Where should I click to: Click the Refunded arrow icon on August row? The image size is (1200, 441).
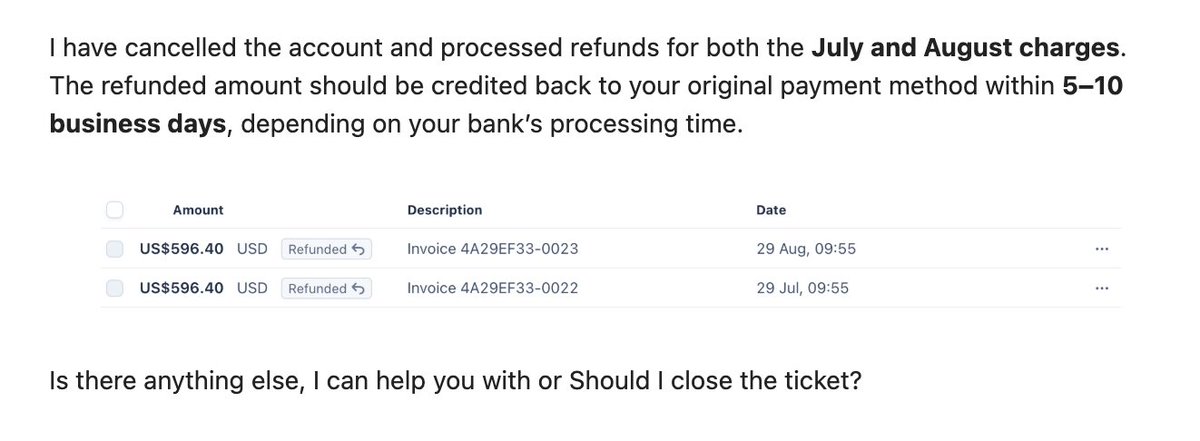[358, 249]
